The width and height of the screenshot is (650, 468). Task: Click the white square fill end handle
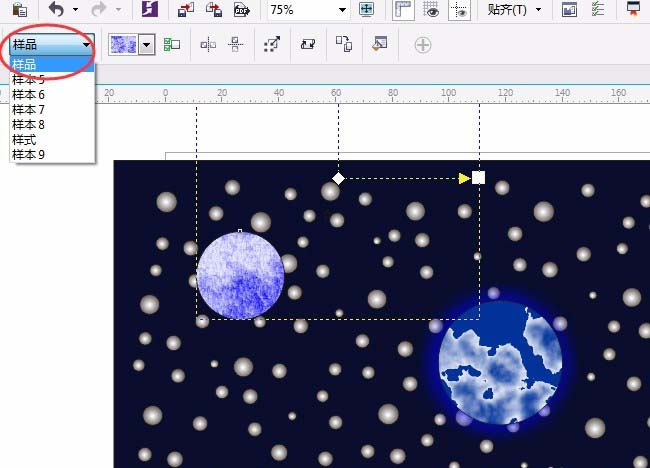click(478, 177)
